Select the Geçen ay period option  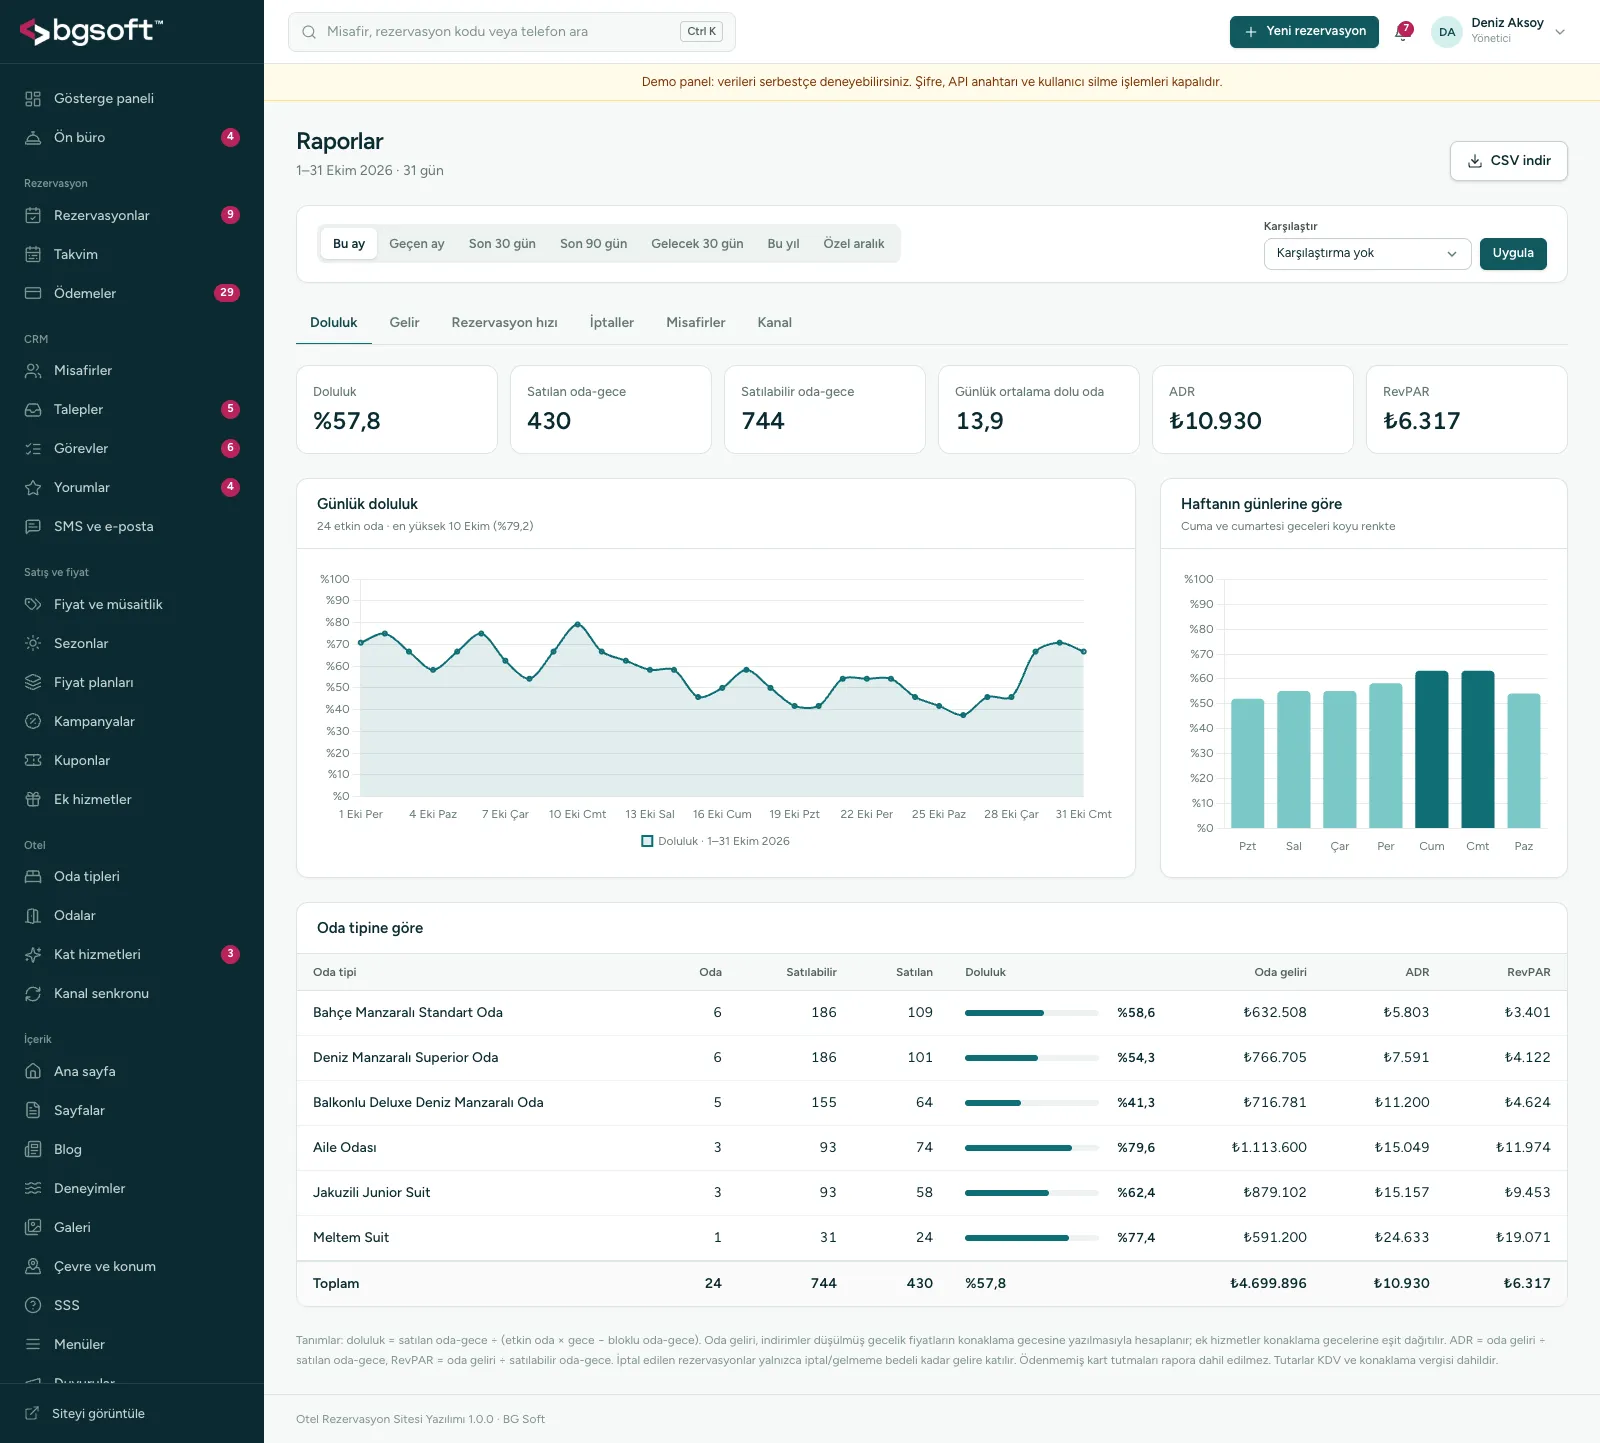(x=416, y=244)
